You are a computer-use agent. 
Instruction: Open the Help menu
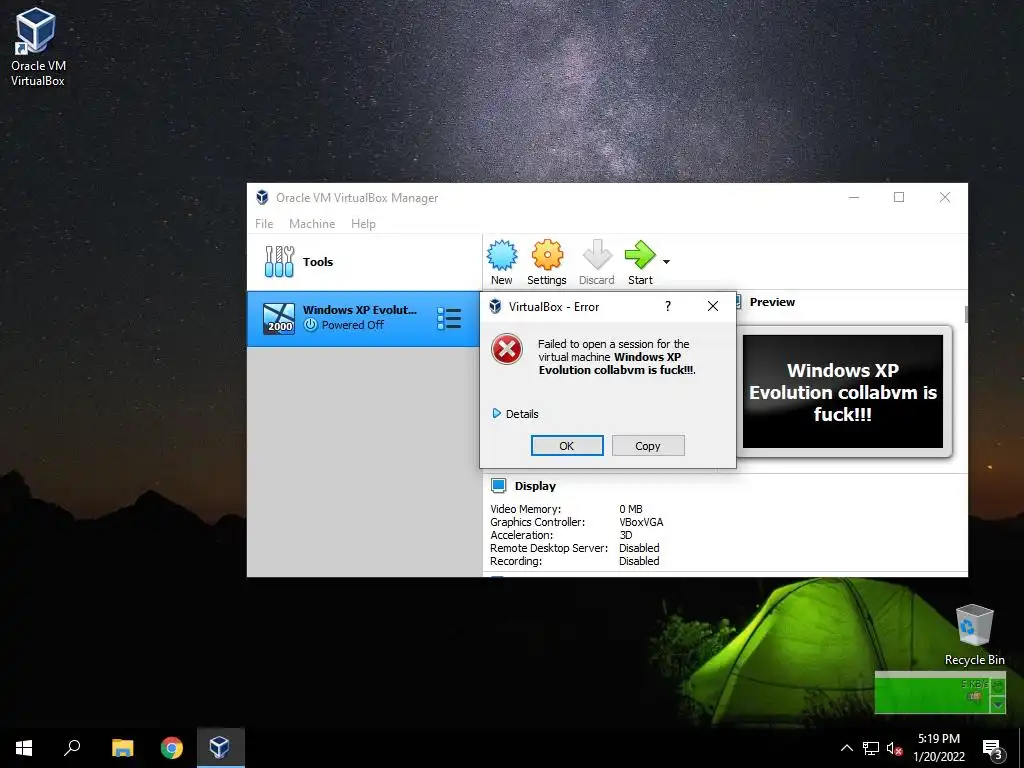pyautogui.click(x=363, y=223)
